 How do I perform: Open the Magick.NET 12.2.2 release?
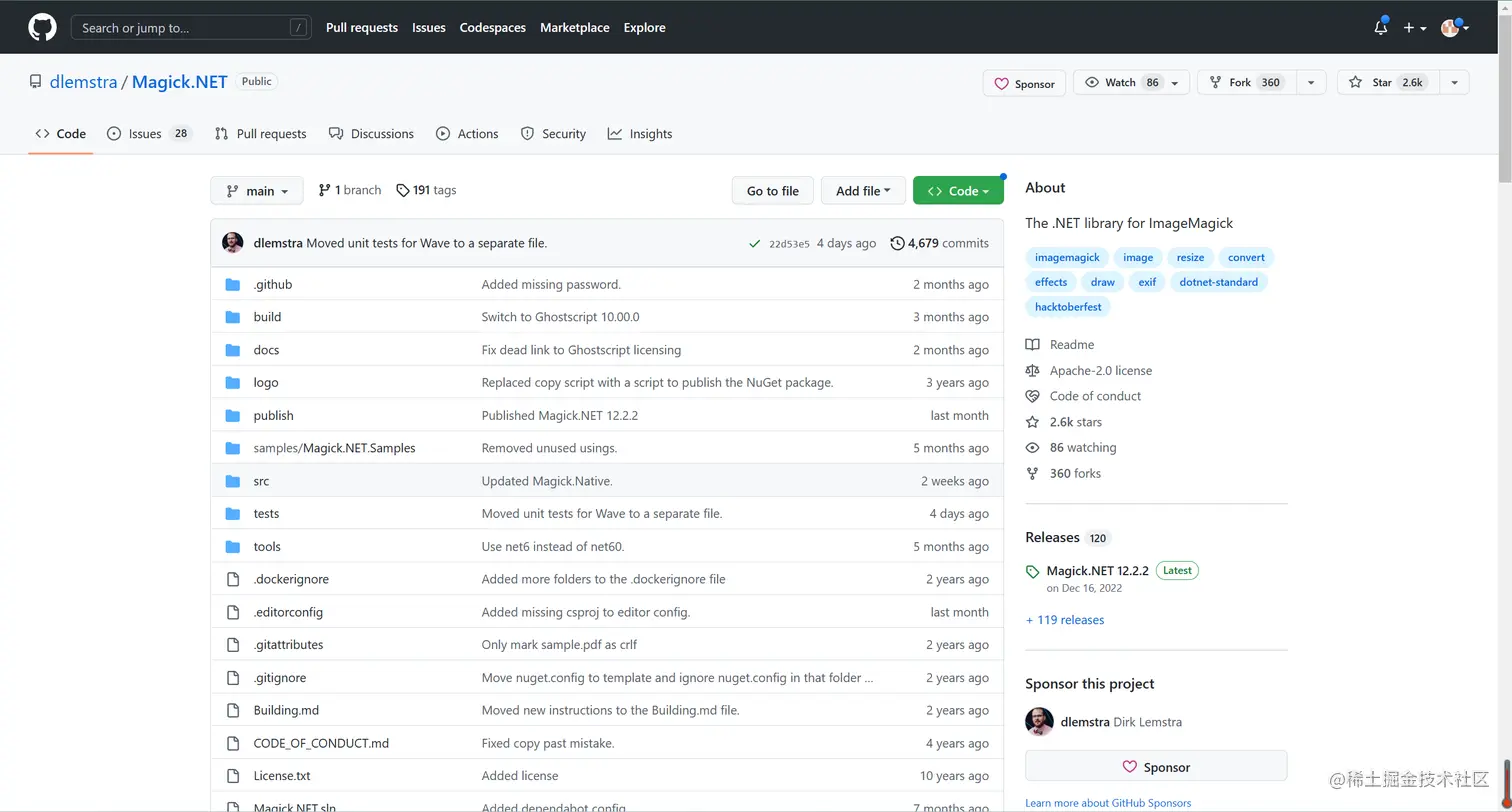click(x=1097, y=571)
